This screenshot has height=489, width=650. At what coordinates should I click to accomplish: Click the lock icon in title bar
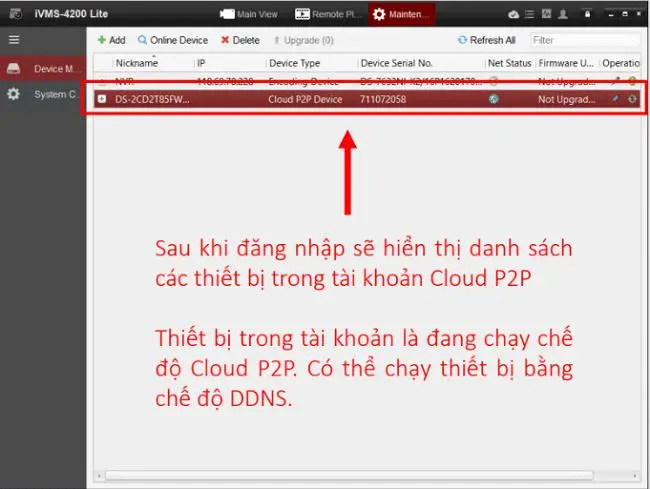tap(587, 14)
